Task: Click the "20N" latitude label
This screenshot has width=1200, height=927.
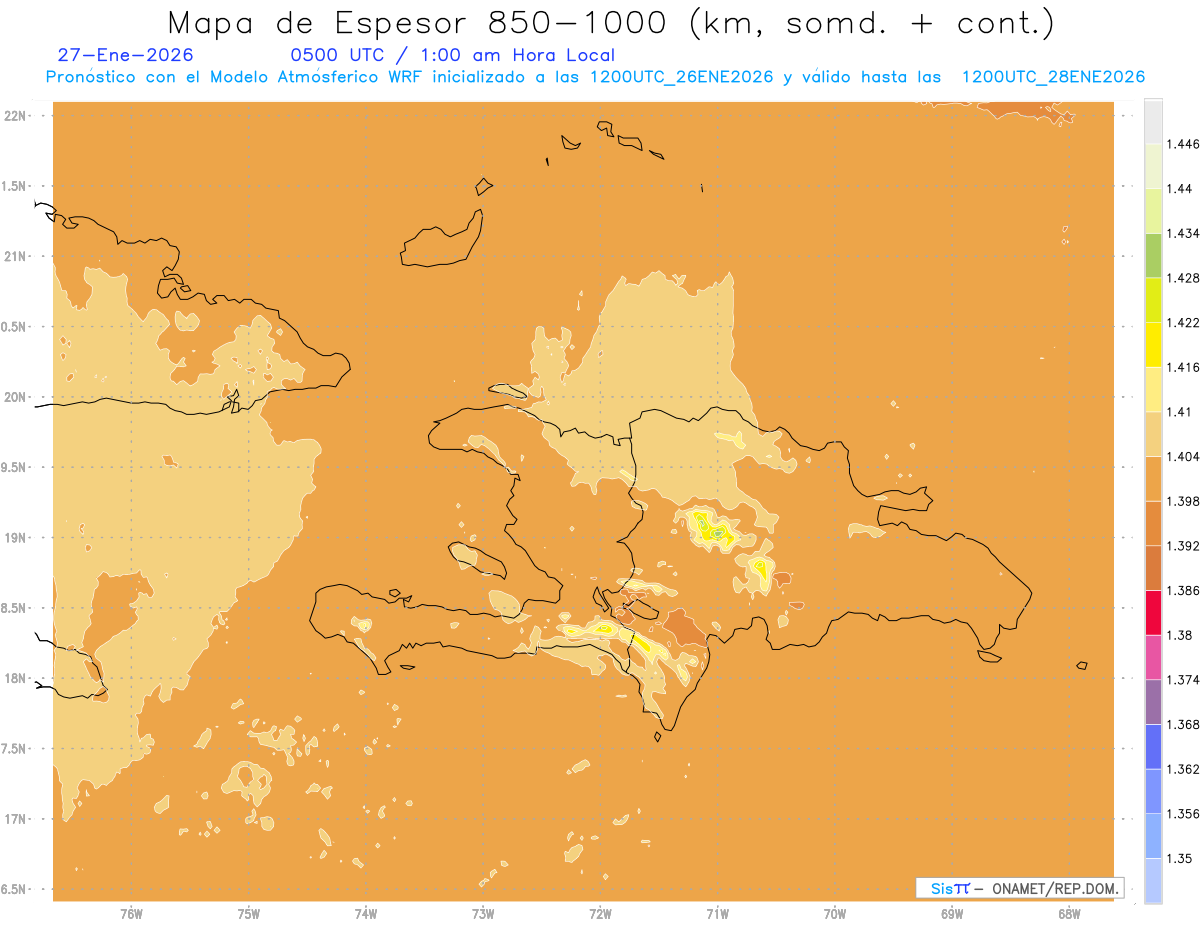Action: 16,397
